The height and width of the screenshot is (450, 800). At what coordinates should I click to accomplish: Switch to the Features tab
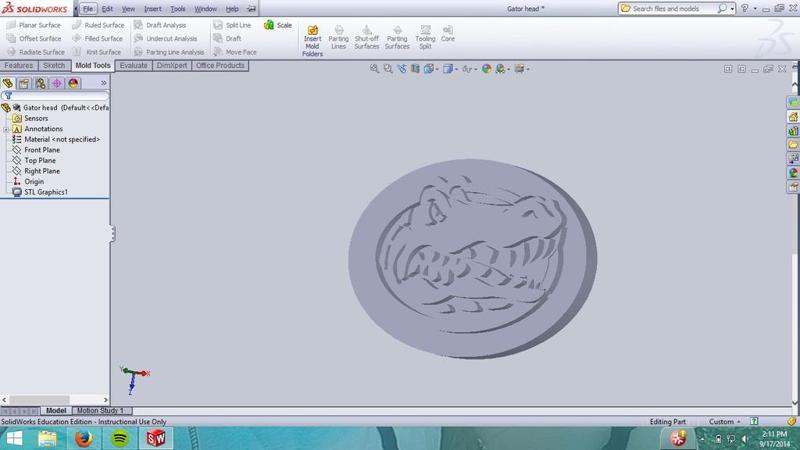tap(19, 66)
